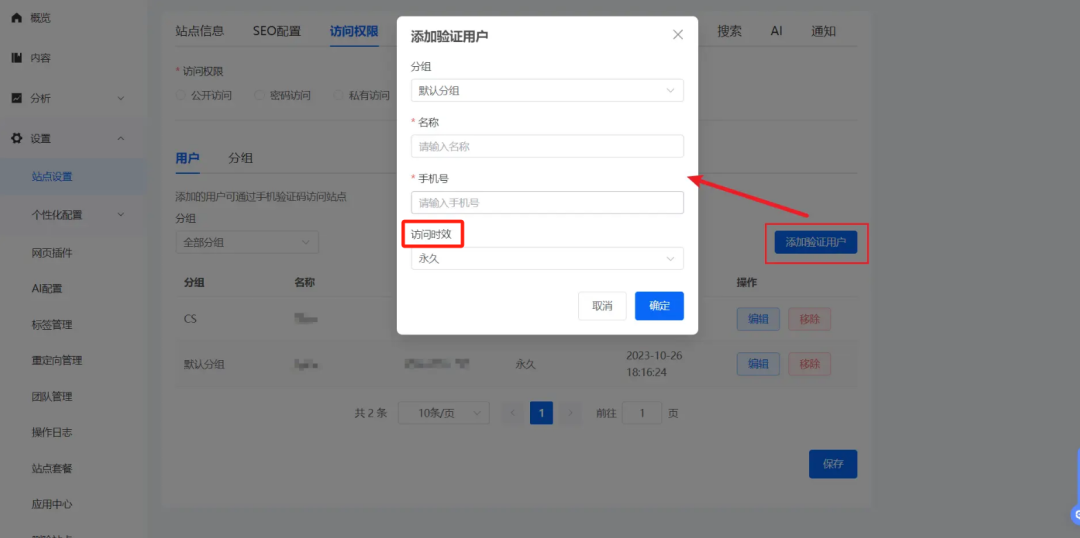
Task: Click 编辑 for CS row
Action: pyautogui.click(x=758, y=319)
